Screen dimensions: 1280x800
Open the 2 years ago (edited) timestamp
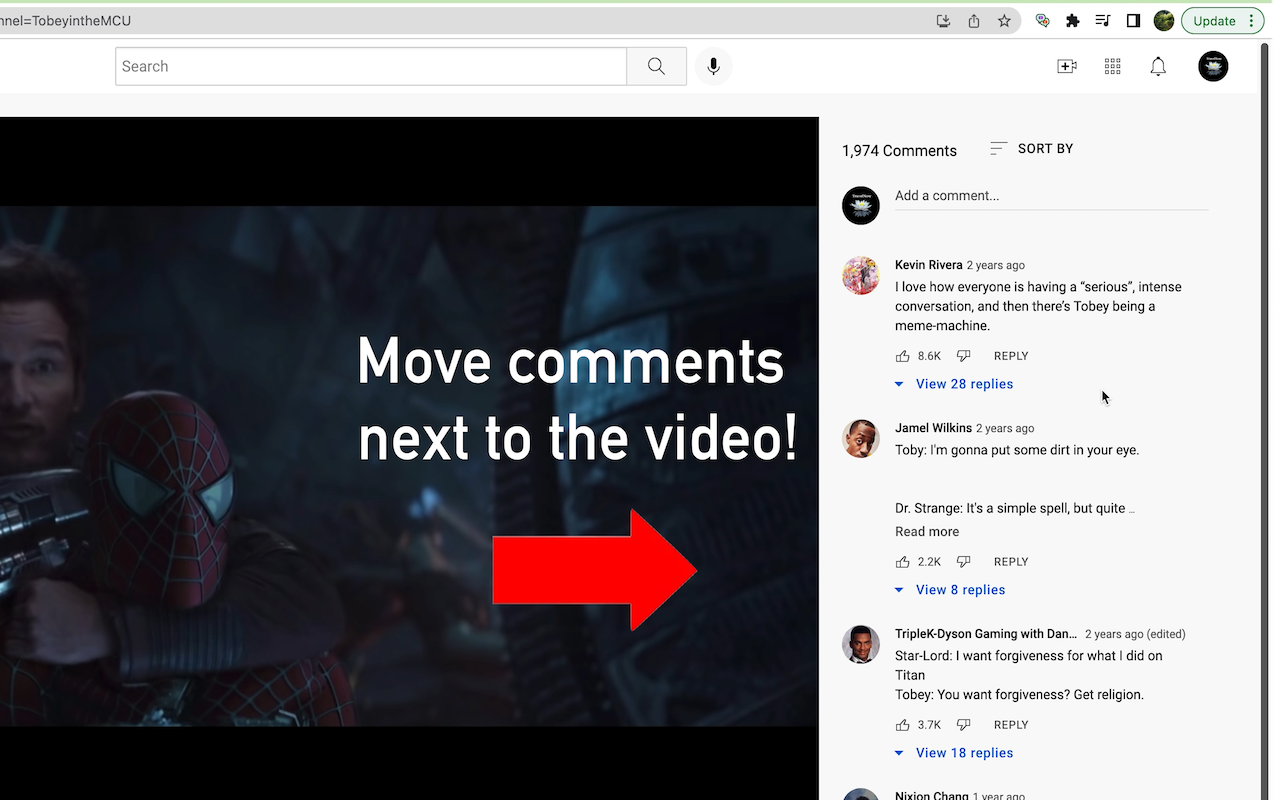pos(1135,634)
